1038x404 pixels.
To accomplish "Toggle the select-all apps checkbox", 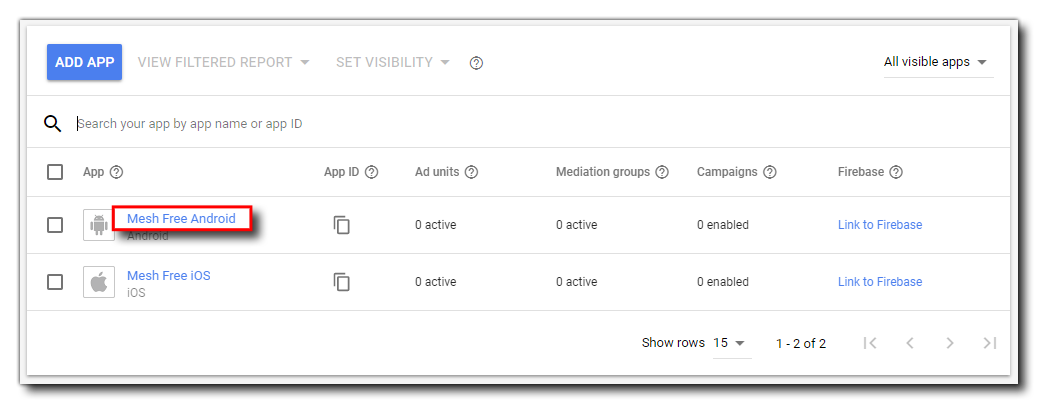I will [55, 172].
